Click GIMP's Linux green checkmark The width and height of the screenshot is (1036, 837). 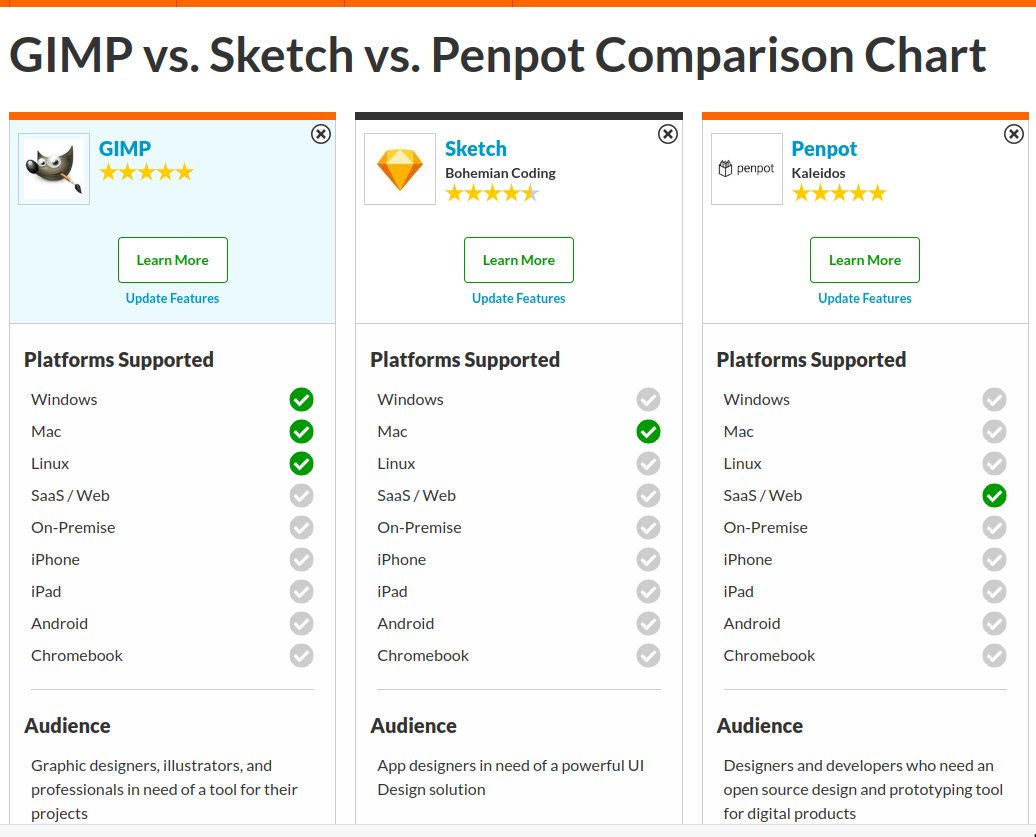point(301,464)
